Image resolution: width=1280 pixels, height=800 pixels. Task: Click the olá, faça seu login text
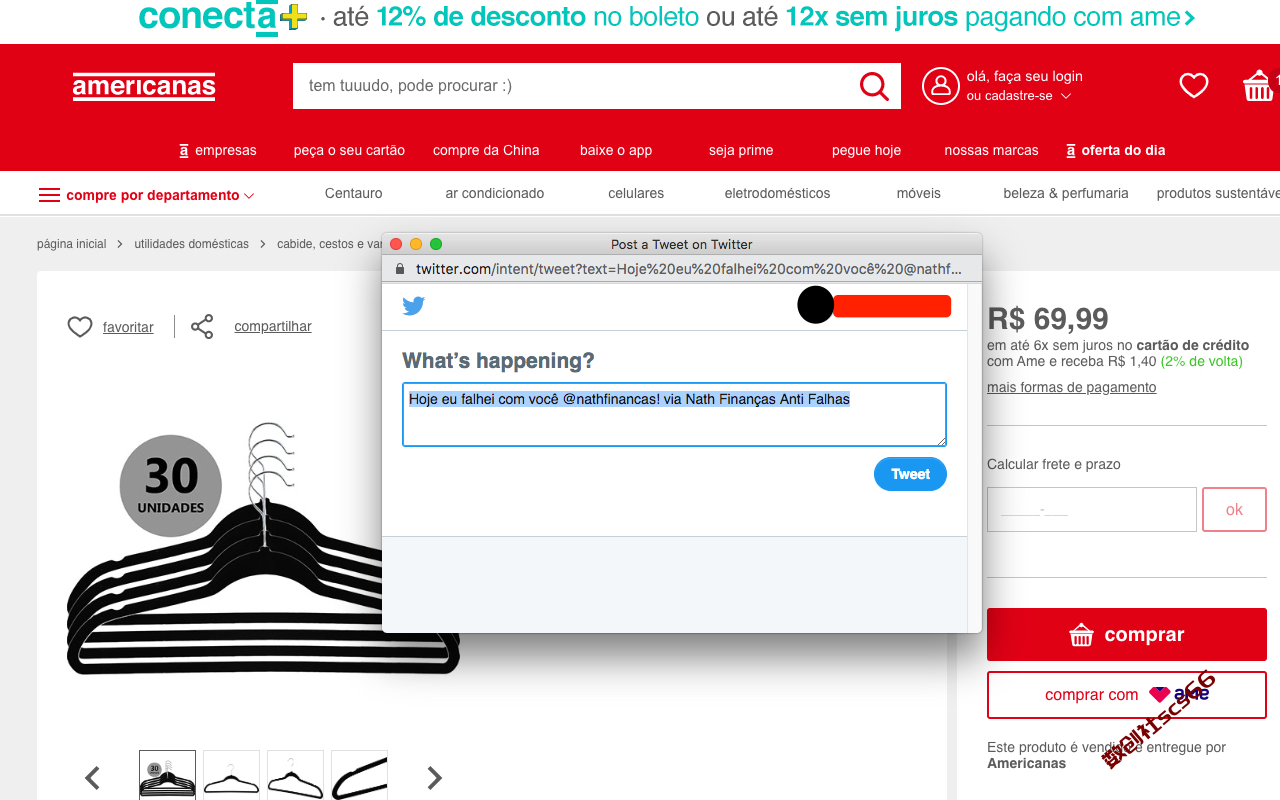(x=1024, y=76)
